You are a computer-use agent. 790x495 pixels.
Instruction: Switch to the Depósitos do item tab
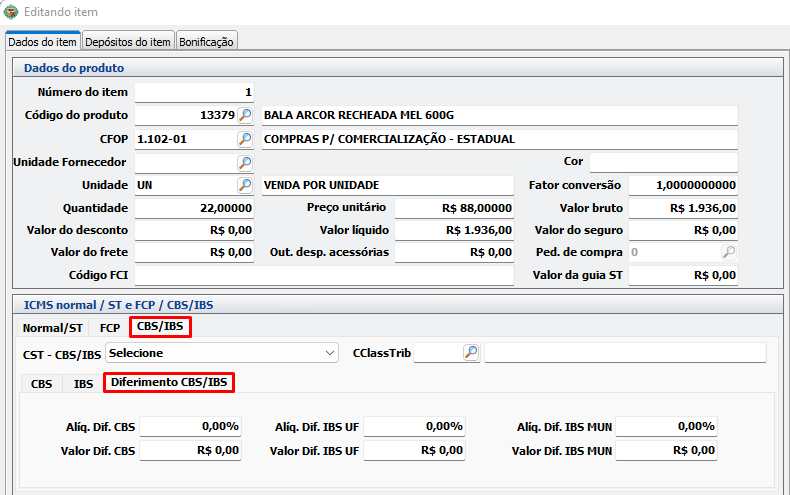click(128, 42)
